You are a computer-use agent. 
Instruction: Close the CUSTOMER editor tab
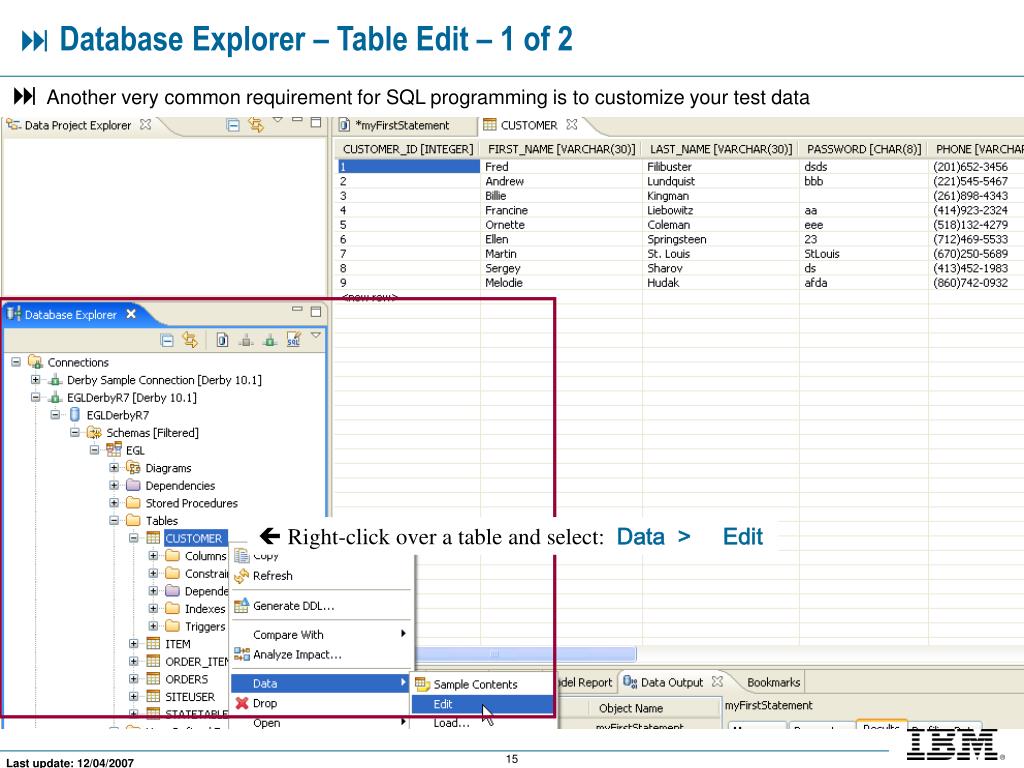click(571, 124)
